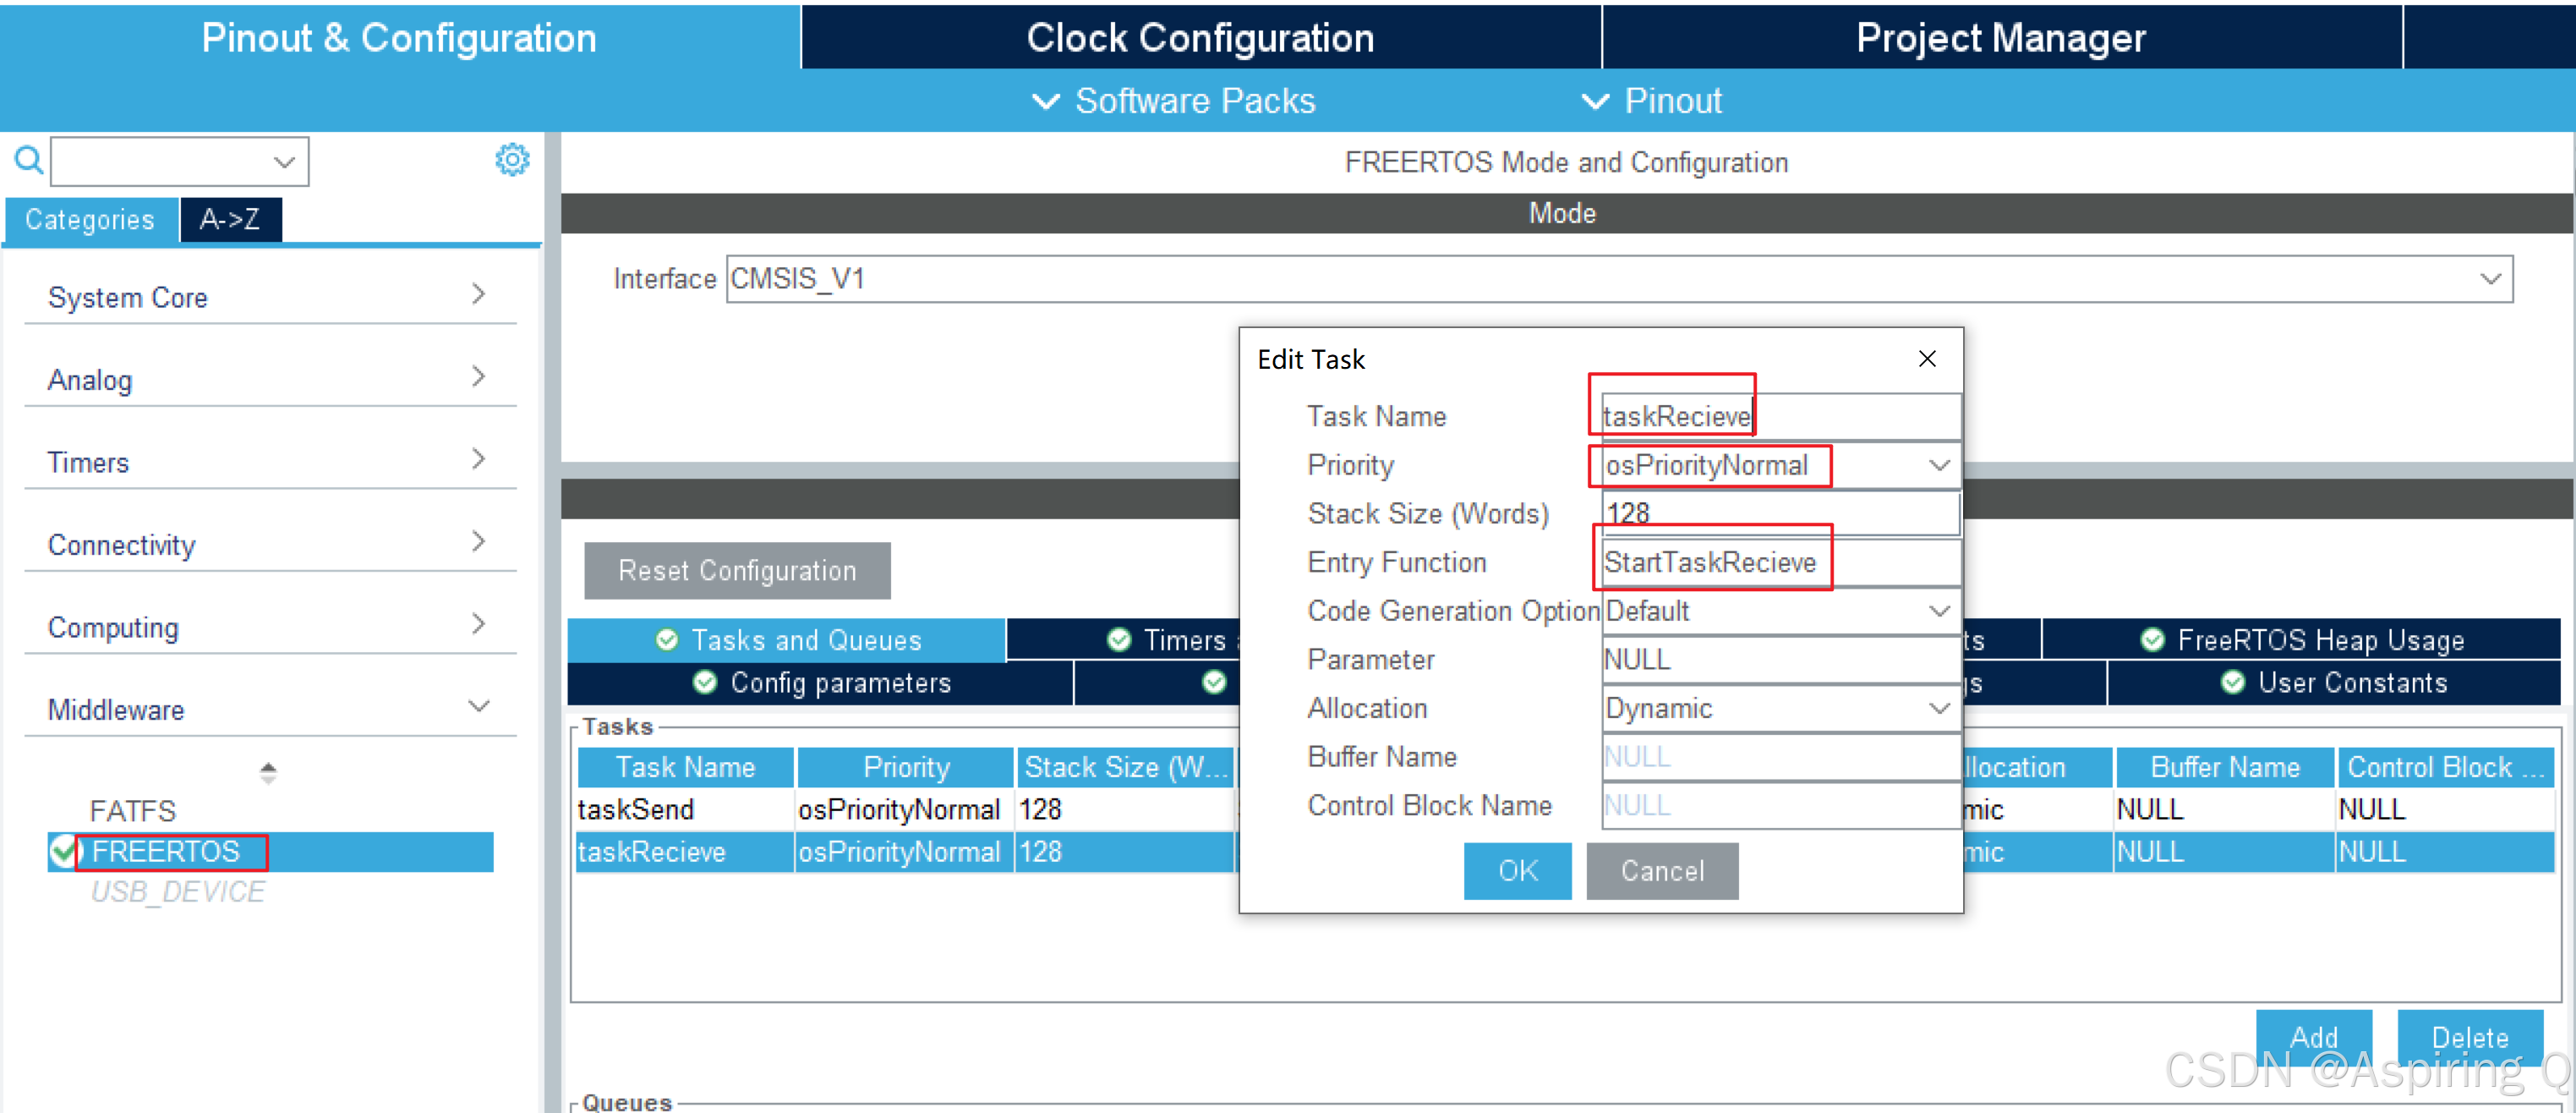
Task: Open the Tasks and Queues tab
Action: [787, 640]
